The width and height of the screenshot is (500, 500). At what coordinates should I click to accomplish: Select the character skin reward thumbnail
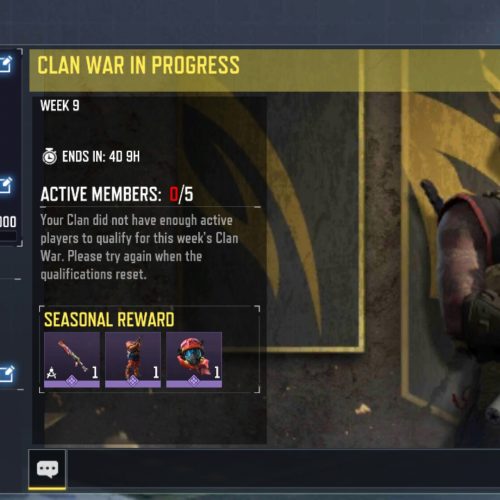(133, 360)
